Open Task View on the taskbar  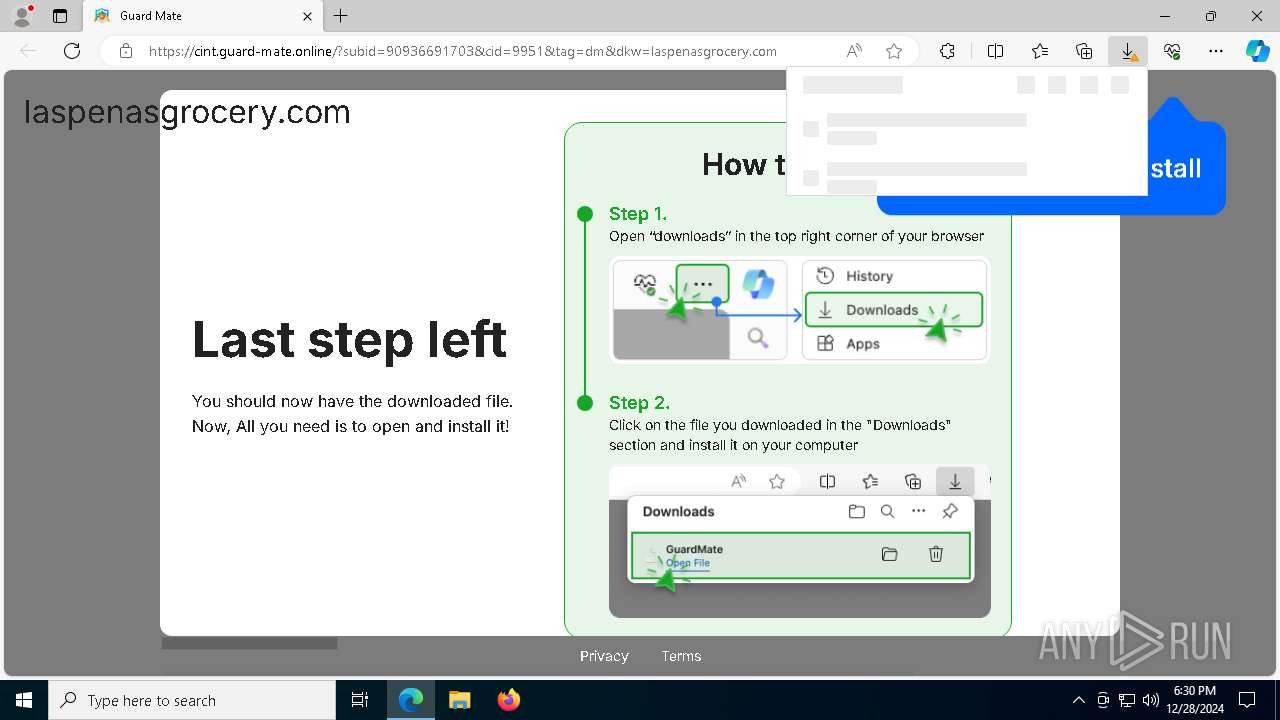click(361, 700)
